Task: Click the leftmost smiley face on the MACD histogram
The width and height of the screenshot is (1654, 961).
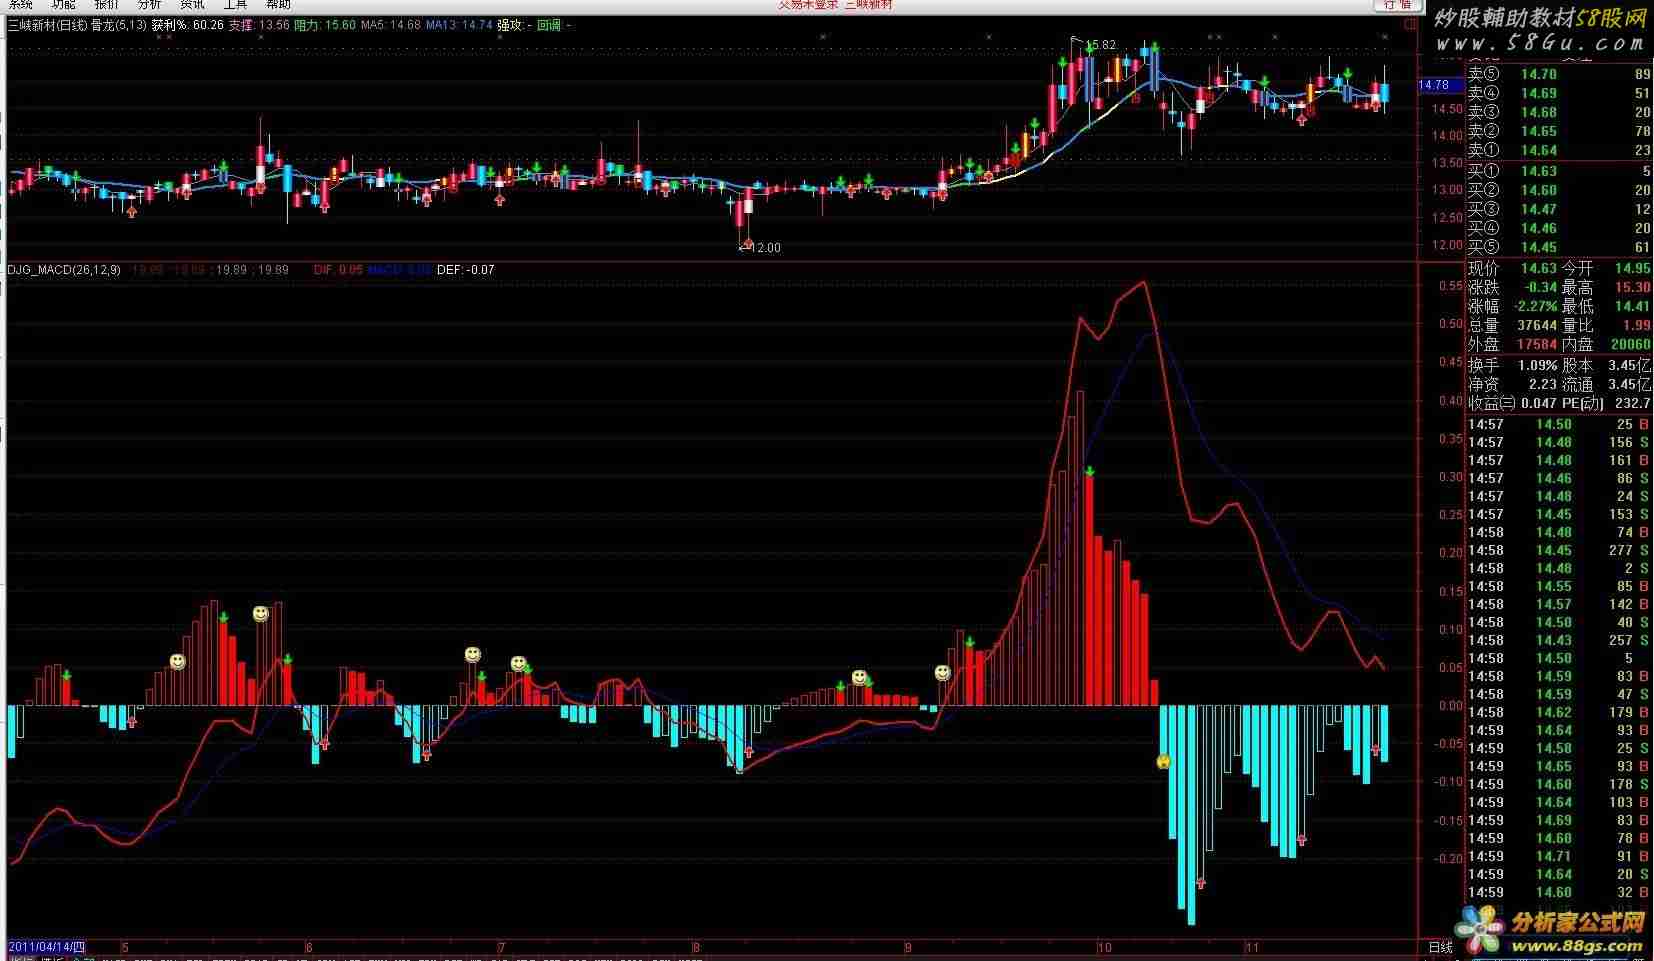Action: click(x=177, y=662)
